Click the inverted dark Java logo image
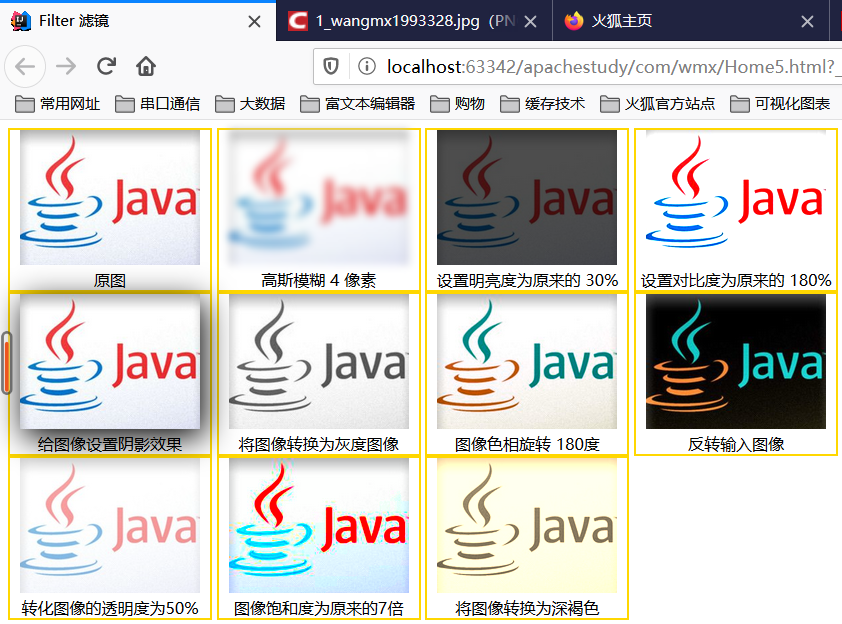 736,362
